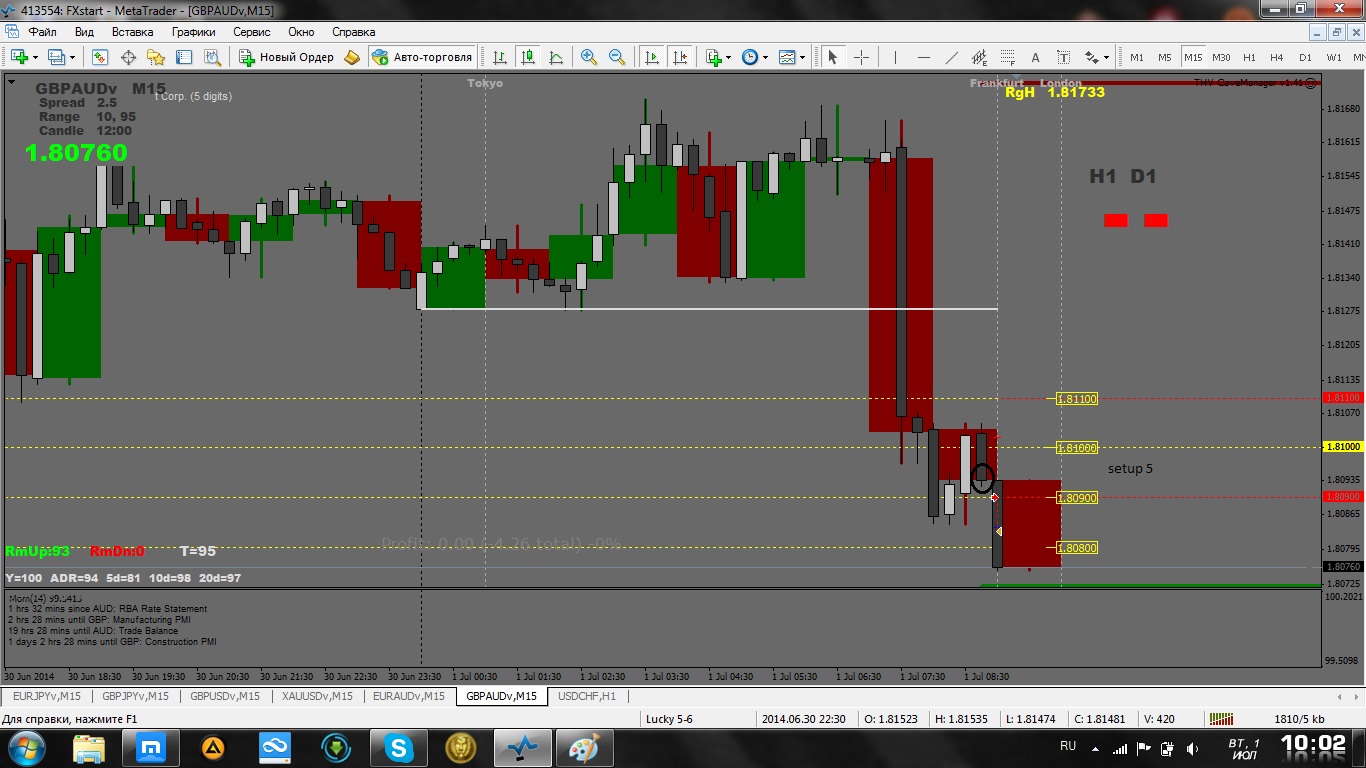Click the red H1 trend indicator block
The image size is (1366, 768).
(x=1116, y=220)
